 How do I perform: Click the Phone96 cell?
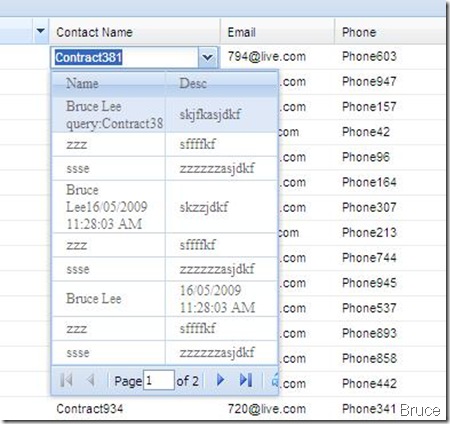point(390,157)
